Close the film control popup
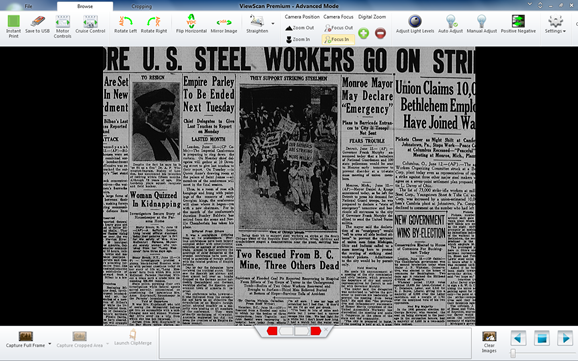This screenshot has width=578, height=361. point(326,329)
